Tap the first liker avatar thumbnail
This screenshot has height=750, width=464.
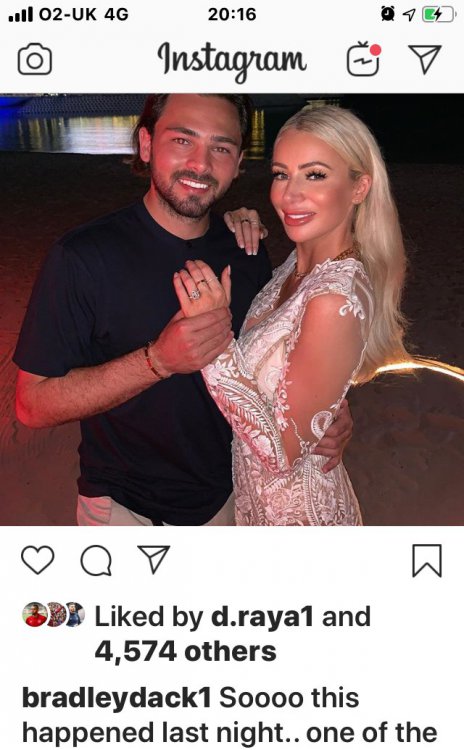[x=35, y=615]
